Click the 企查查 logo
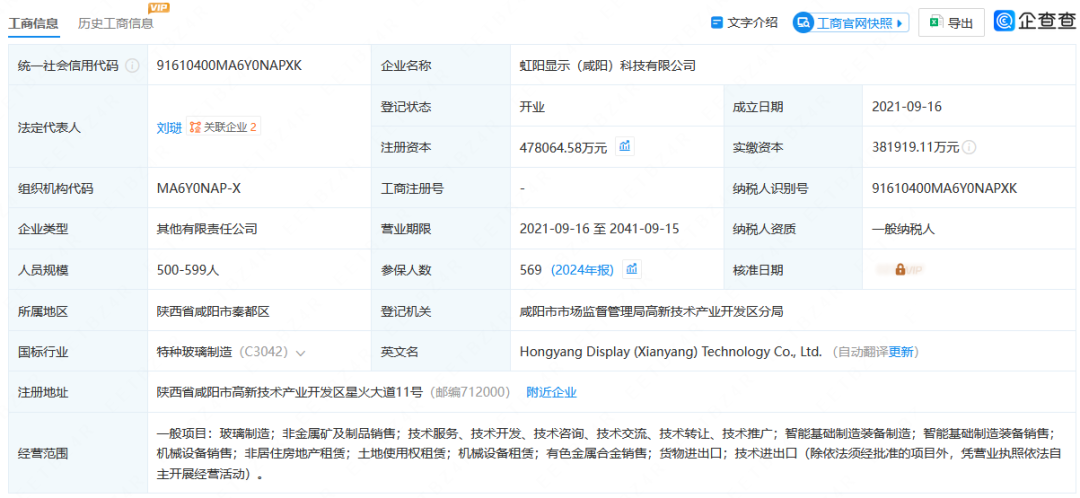The width and height of the screenshot is (1080, 498). 1035,21
